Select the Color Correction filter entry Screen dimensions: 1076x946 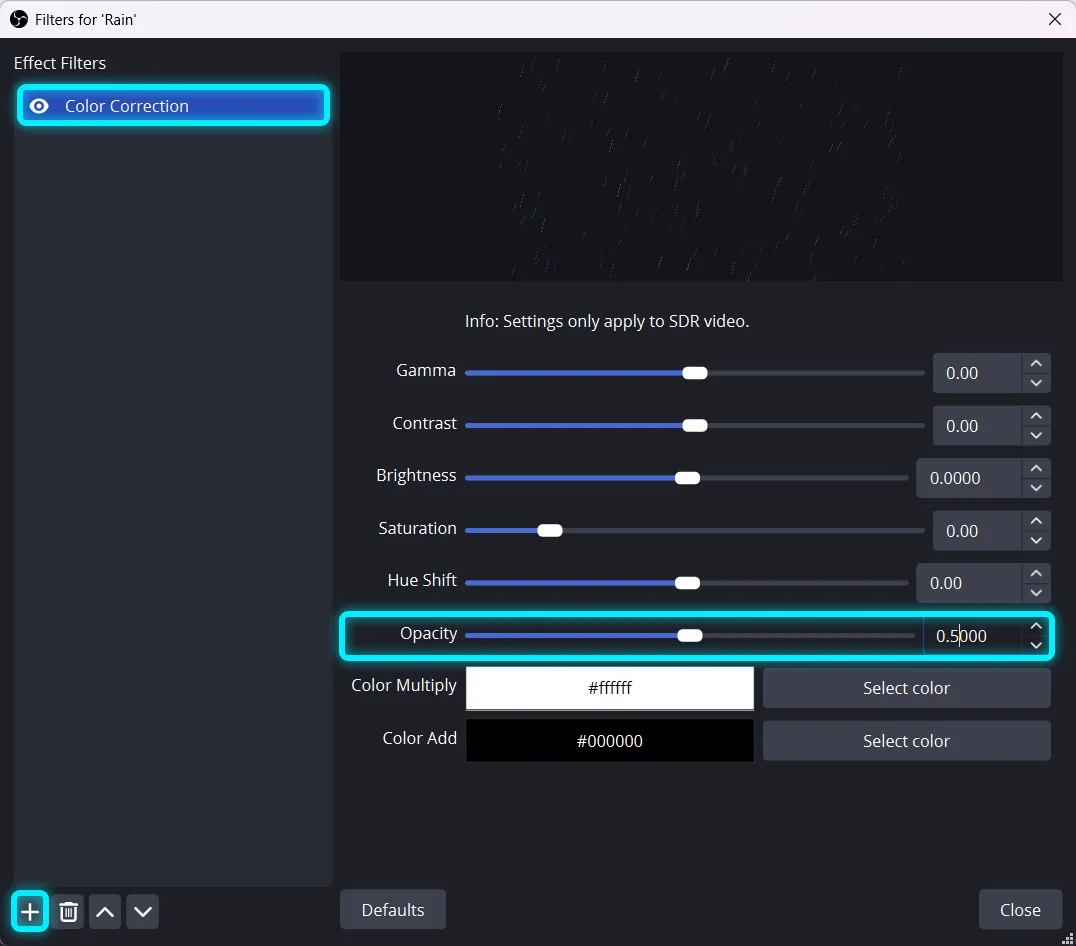tap(174, 106)
